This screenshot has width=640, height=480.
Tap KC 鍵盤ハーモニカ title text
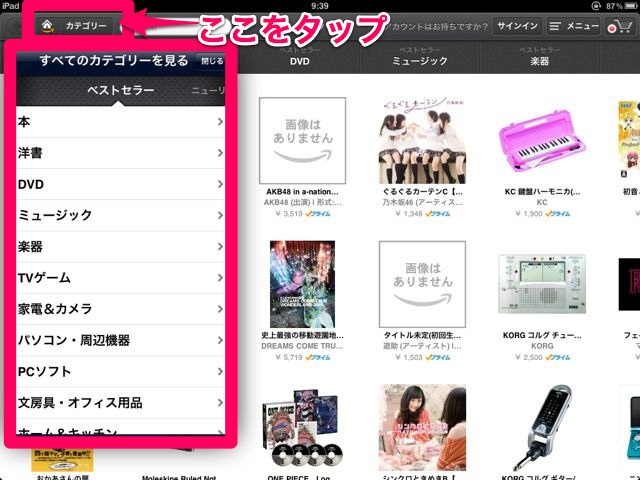[x=542, y=191]
